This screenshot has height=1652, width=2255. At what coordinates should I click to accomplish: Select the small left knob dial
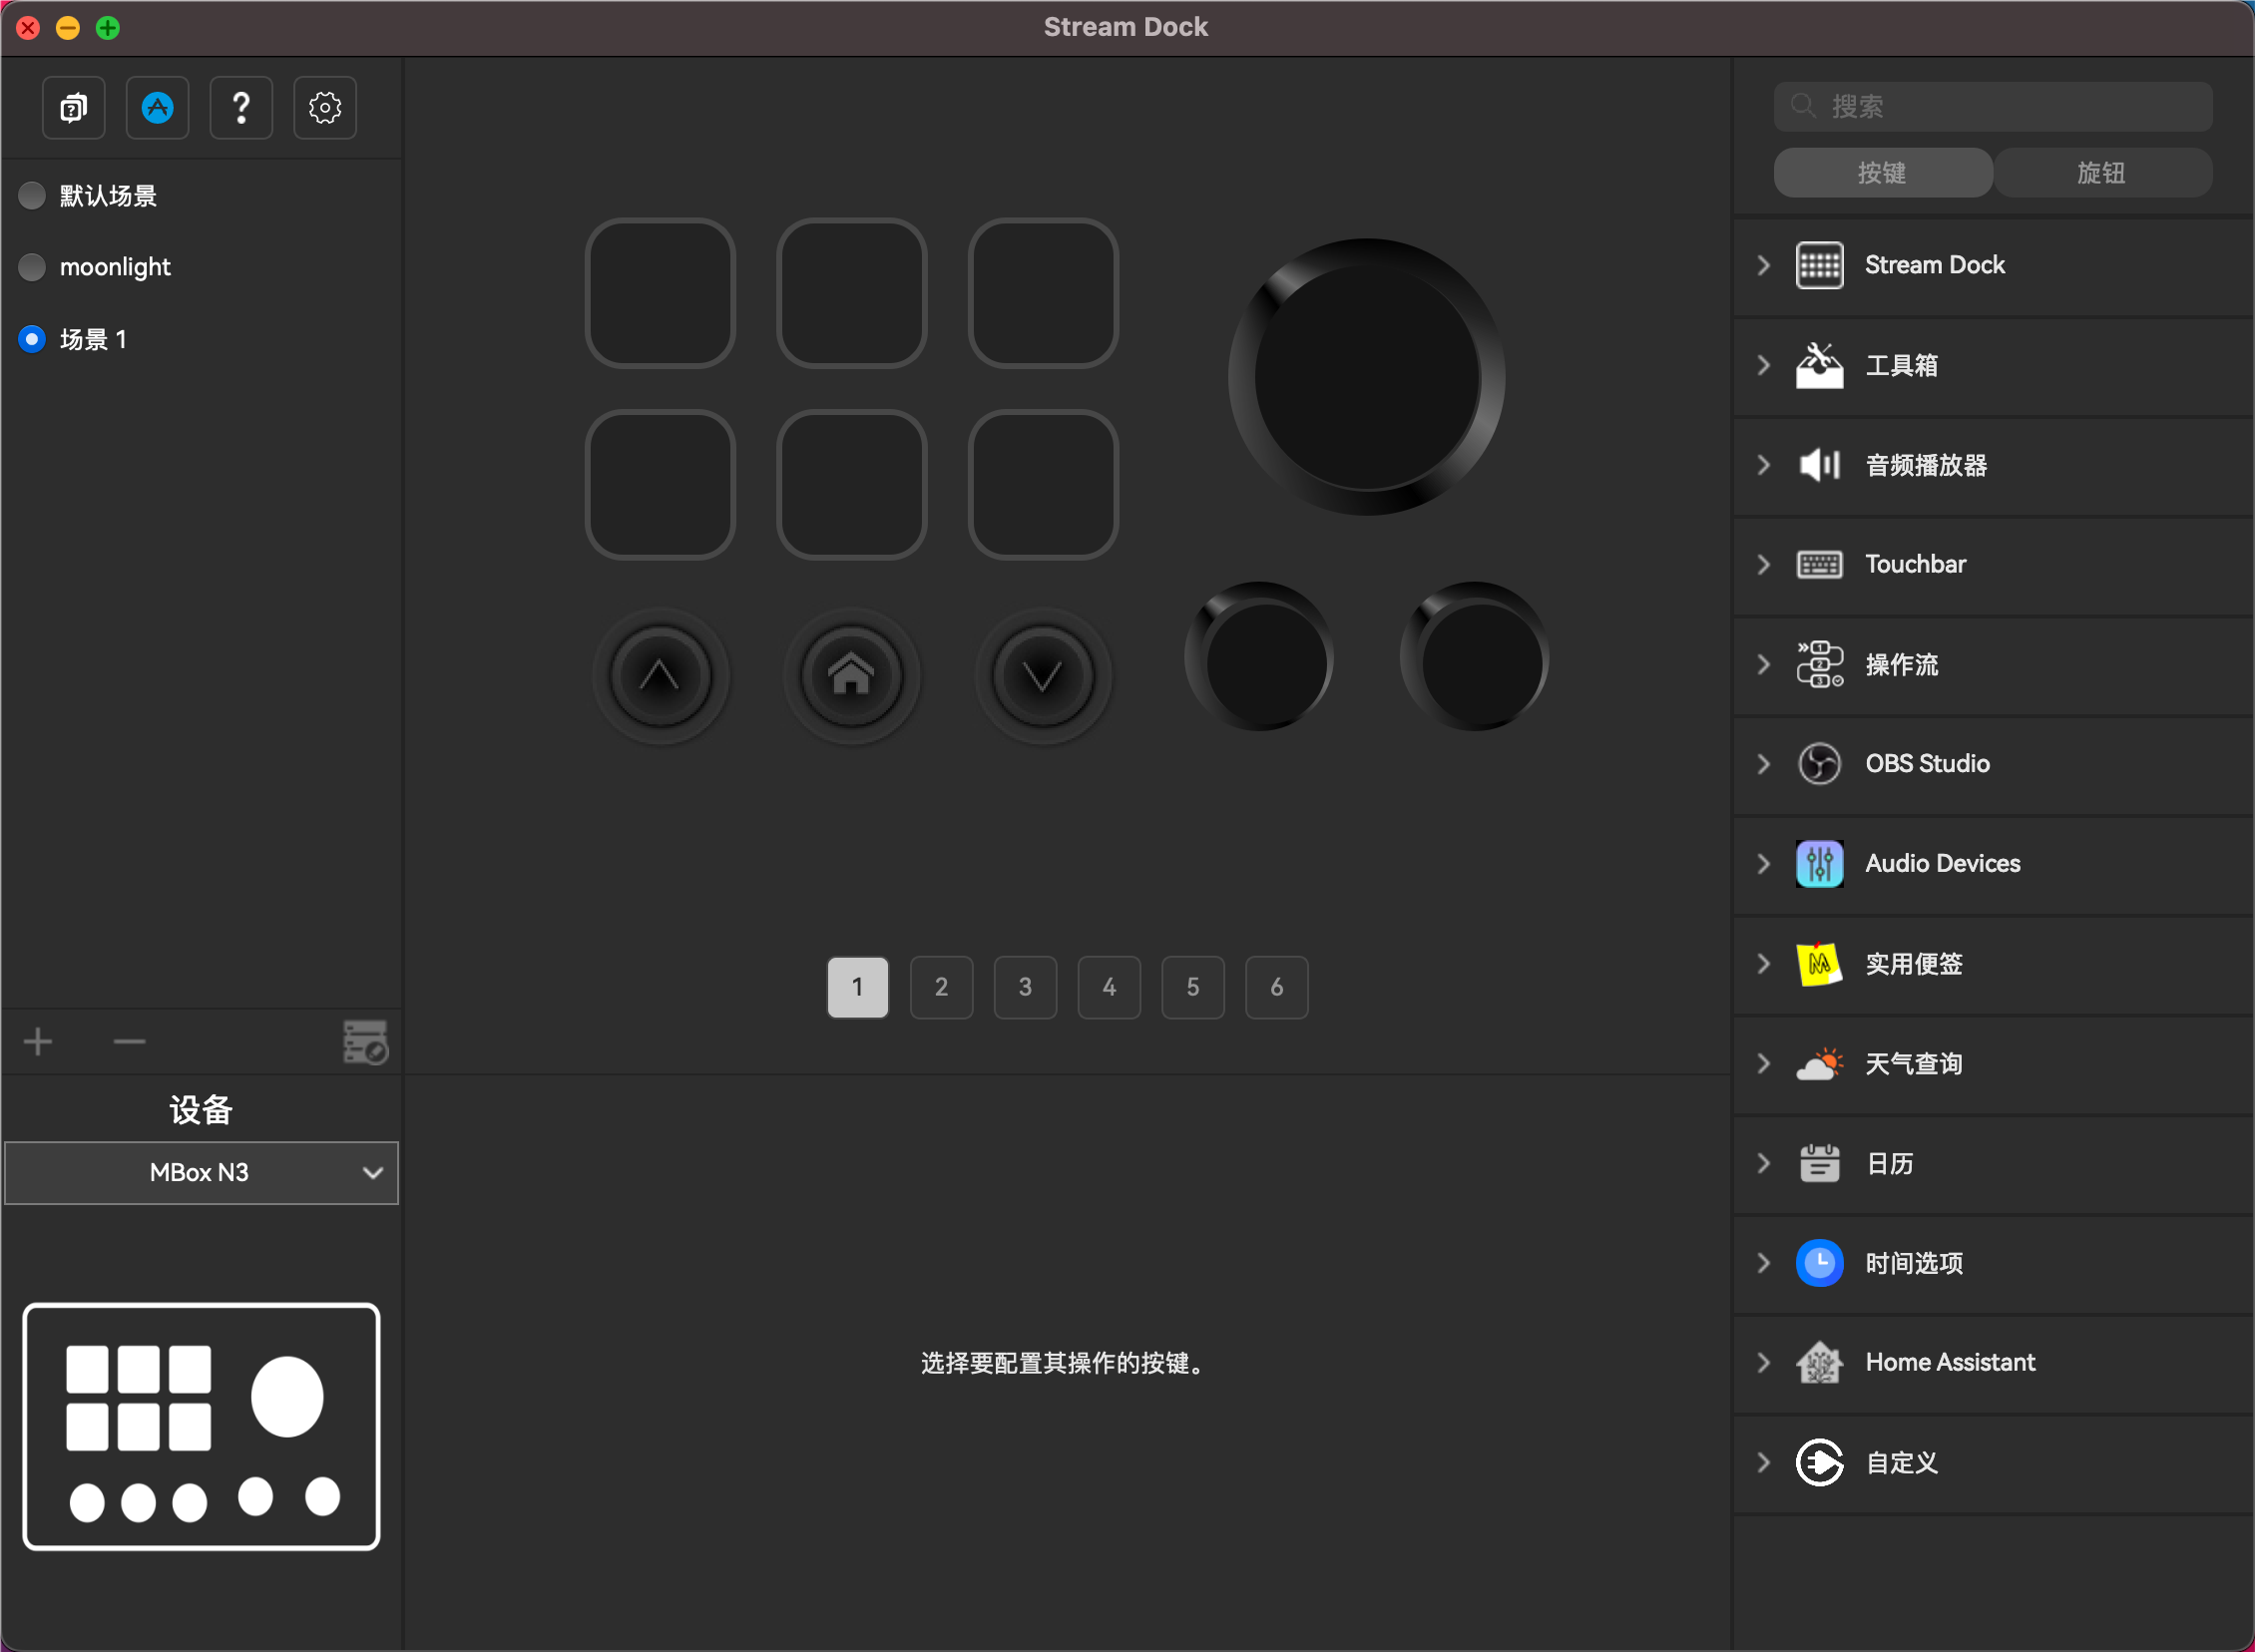(x=1259, y=657)
